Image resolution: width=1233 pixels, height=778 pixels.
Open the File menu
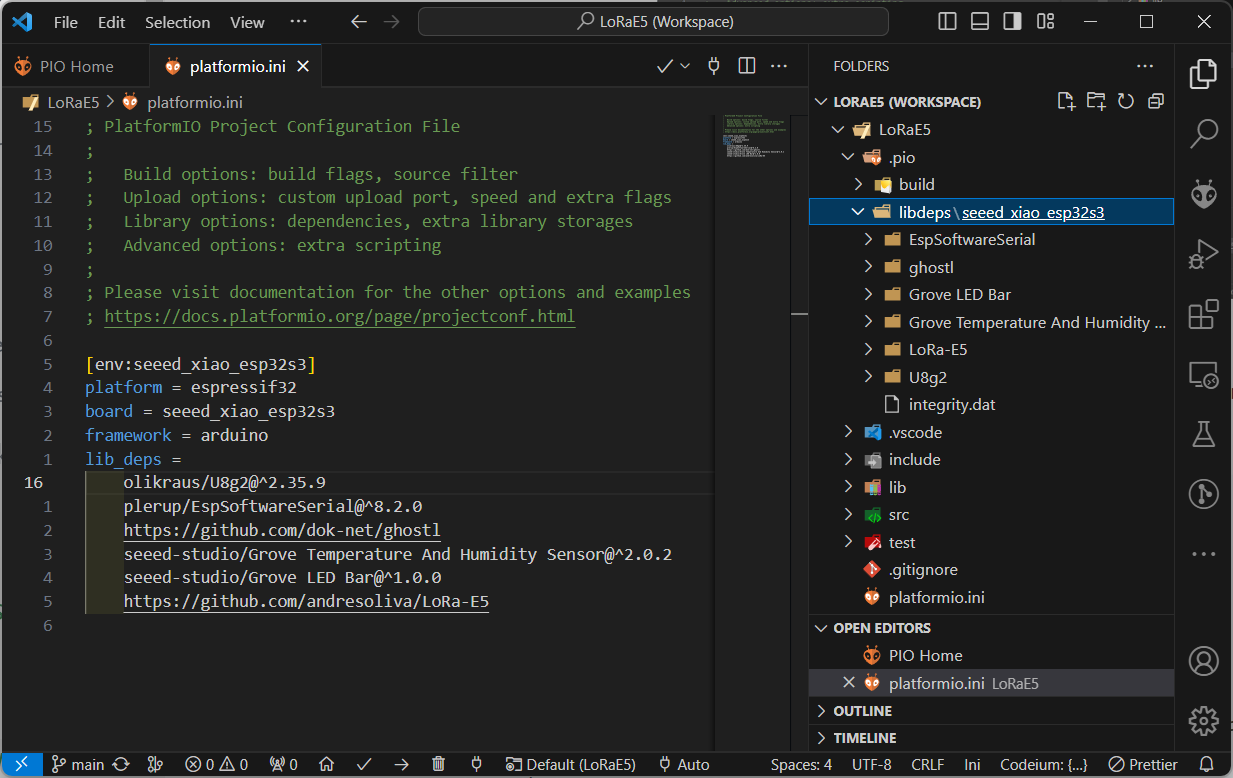[x=66, y=22]
